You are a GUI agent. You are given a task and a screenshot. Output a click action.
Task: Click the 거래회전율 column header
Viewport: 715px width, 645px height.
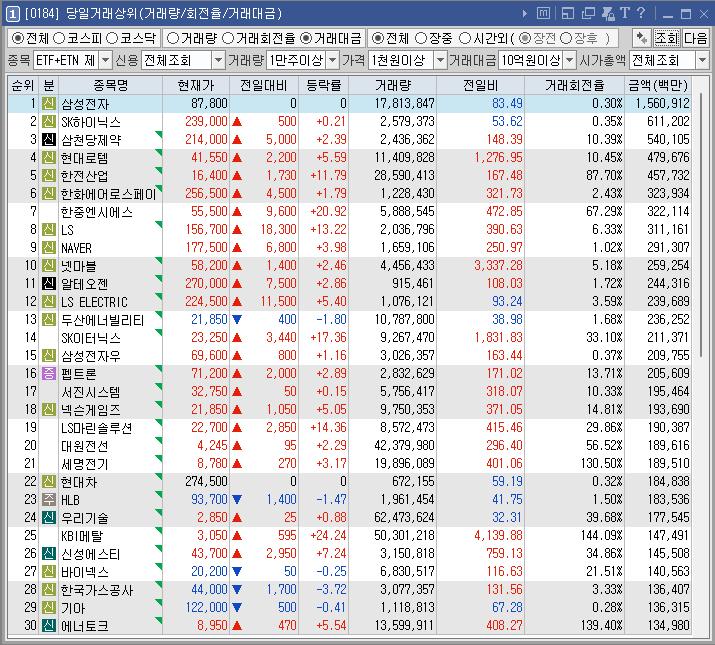[574, 85]
